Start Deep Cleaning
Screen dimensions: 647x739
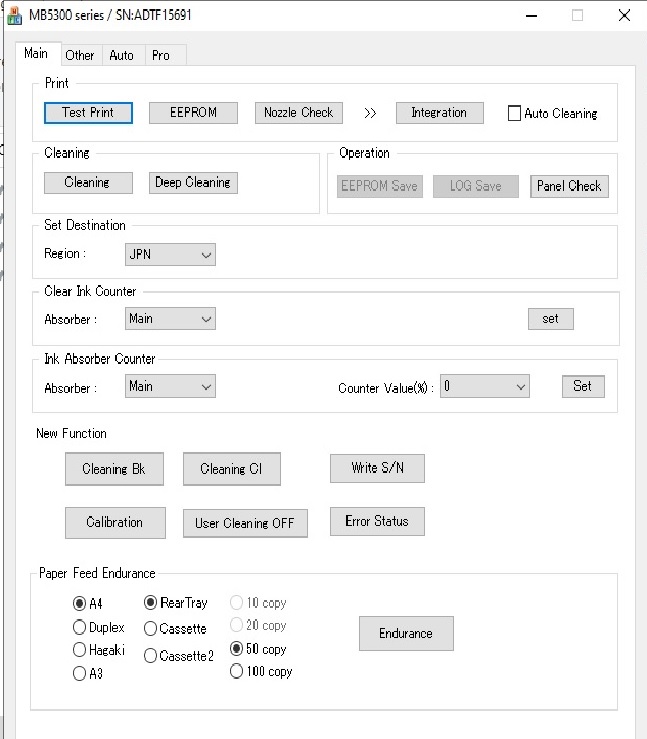click(x=193, y=183)
